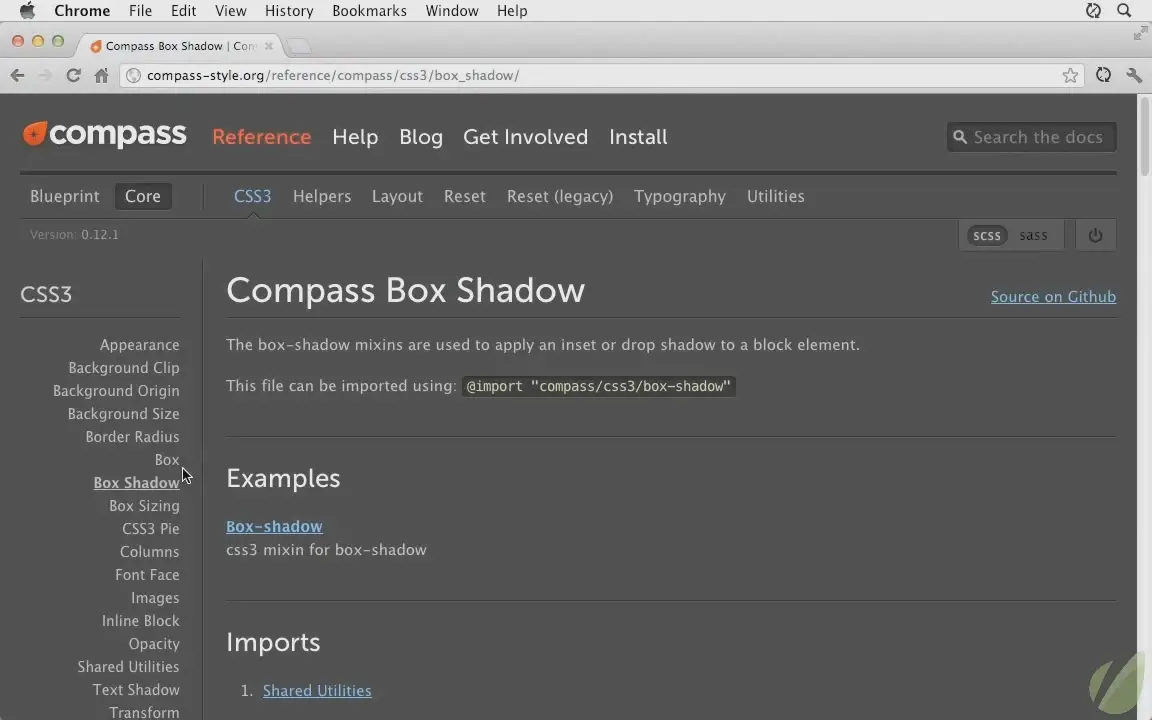The width and height of the screenshot is (1152, 720).
Task: Close the Compass Box Shadow tab
Action: click(269, 46)
